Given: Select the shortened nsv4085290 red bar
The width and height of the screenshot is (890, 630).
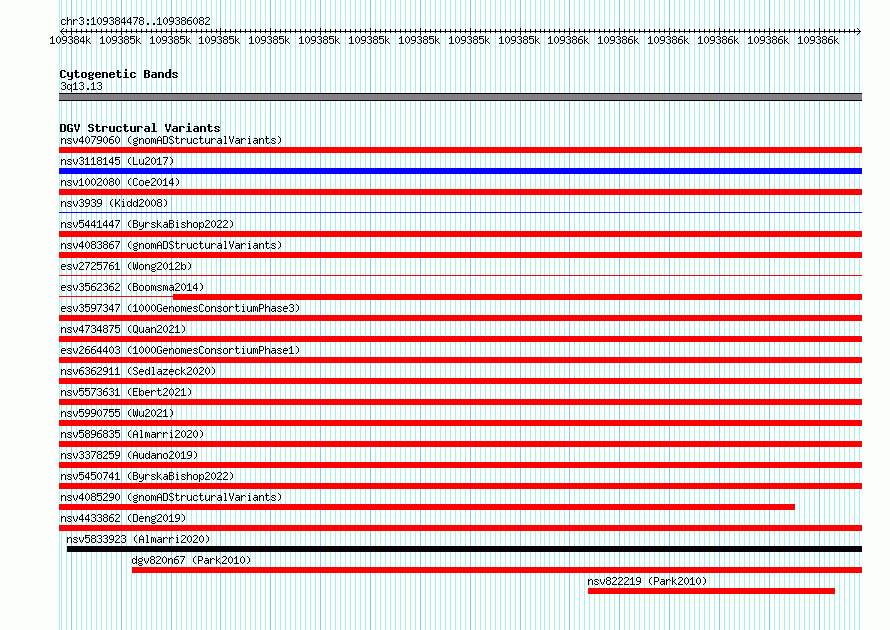Looking at the screenshot, I should [x=427, y=507].
